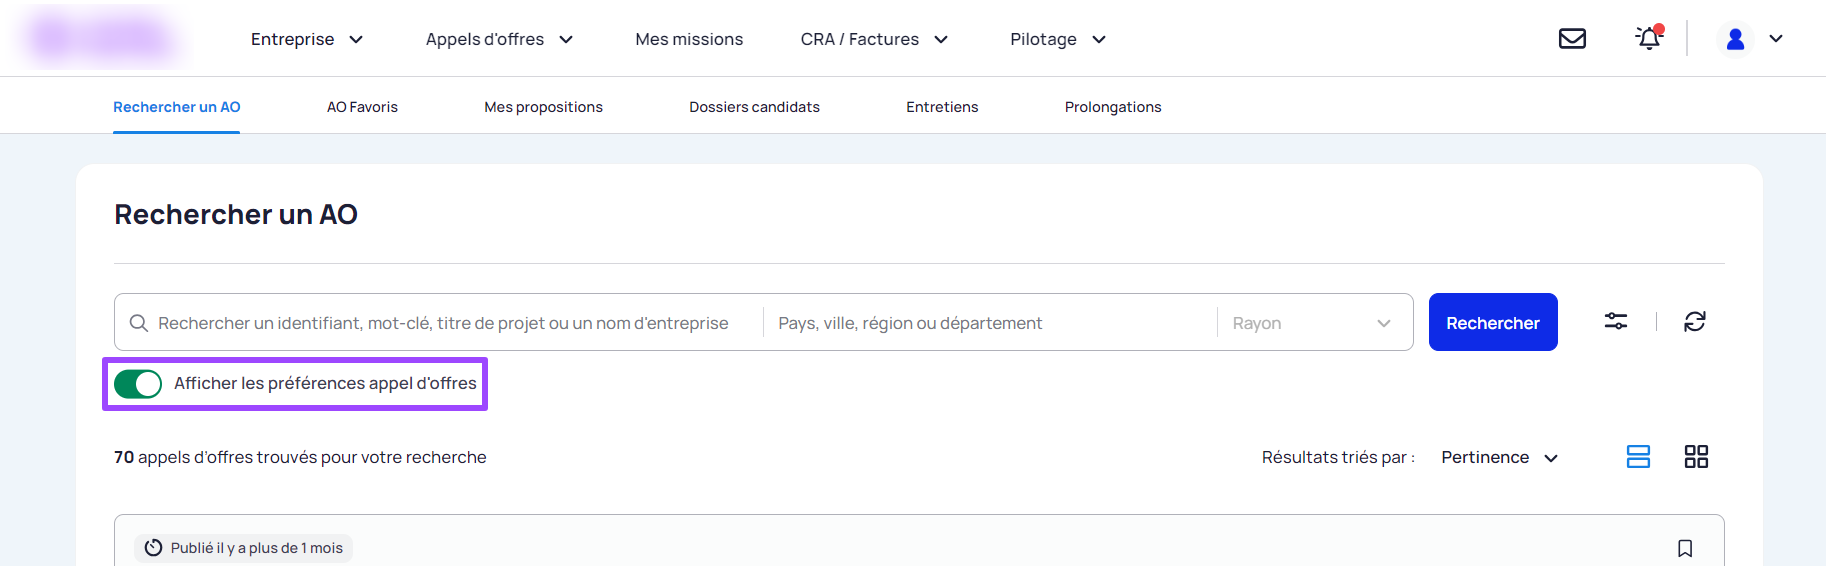Click the keyword search input field
The height and width of the screenshot is (566, 1826).
coord(443,323)
